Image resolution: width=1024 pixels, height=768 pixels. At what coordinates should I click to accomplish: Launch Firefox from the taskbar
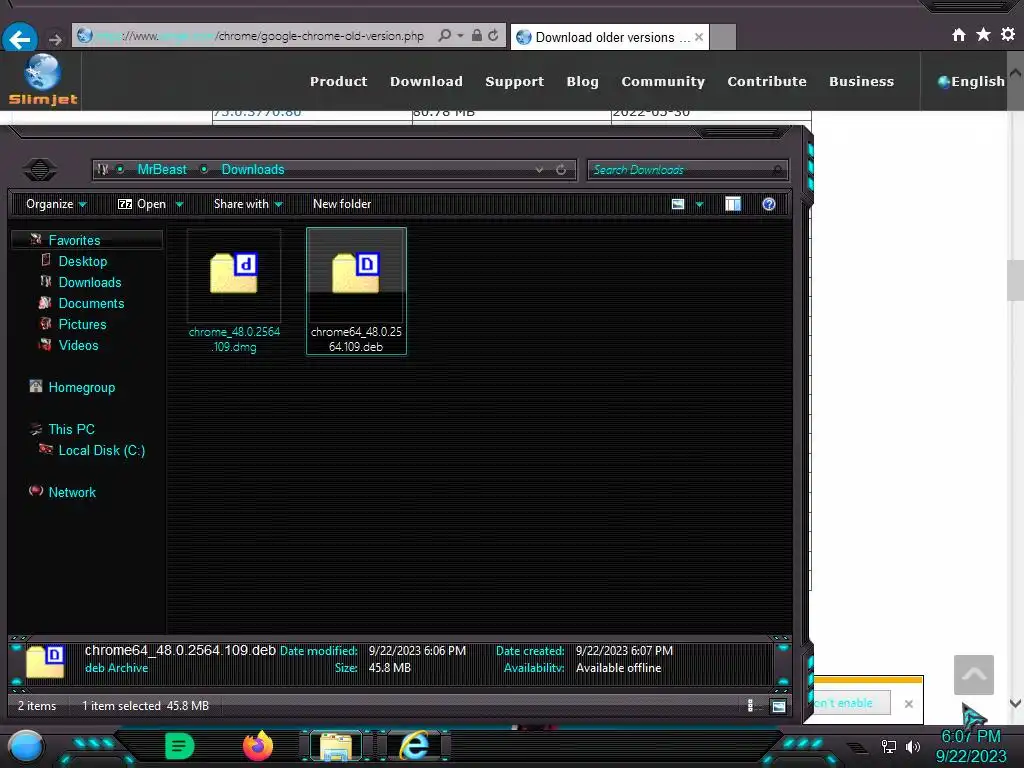point(258,746)
